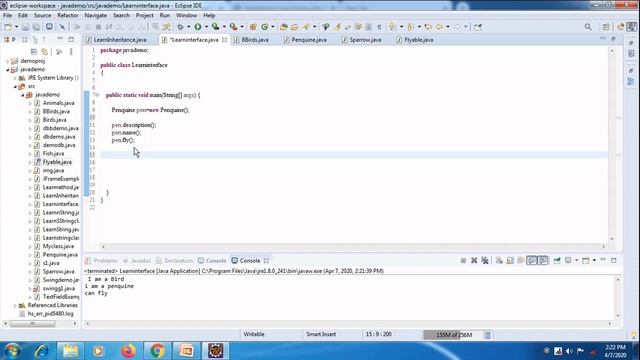Toggle Show Whitespace Characters paragraph icon

[379, 27]
